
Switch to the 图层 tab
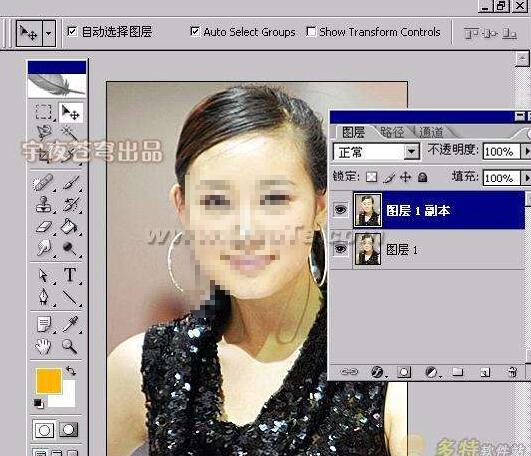point(353,132)
